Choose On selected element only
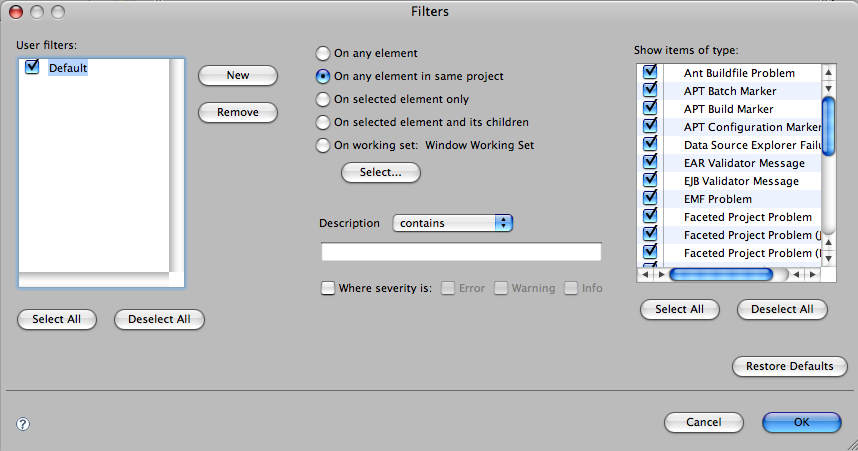The image size is (858, 451). pyautogui.click(x=323, y=99)
